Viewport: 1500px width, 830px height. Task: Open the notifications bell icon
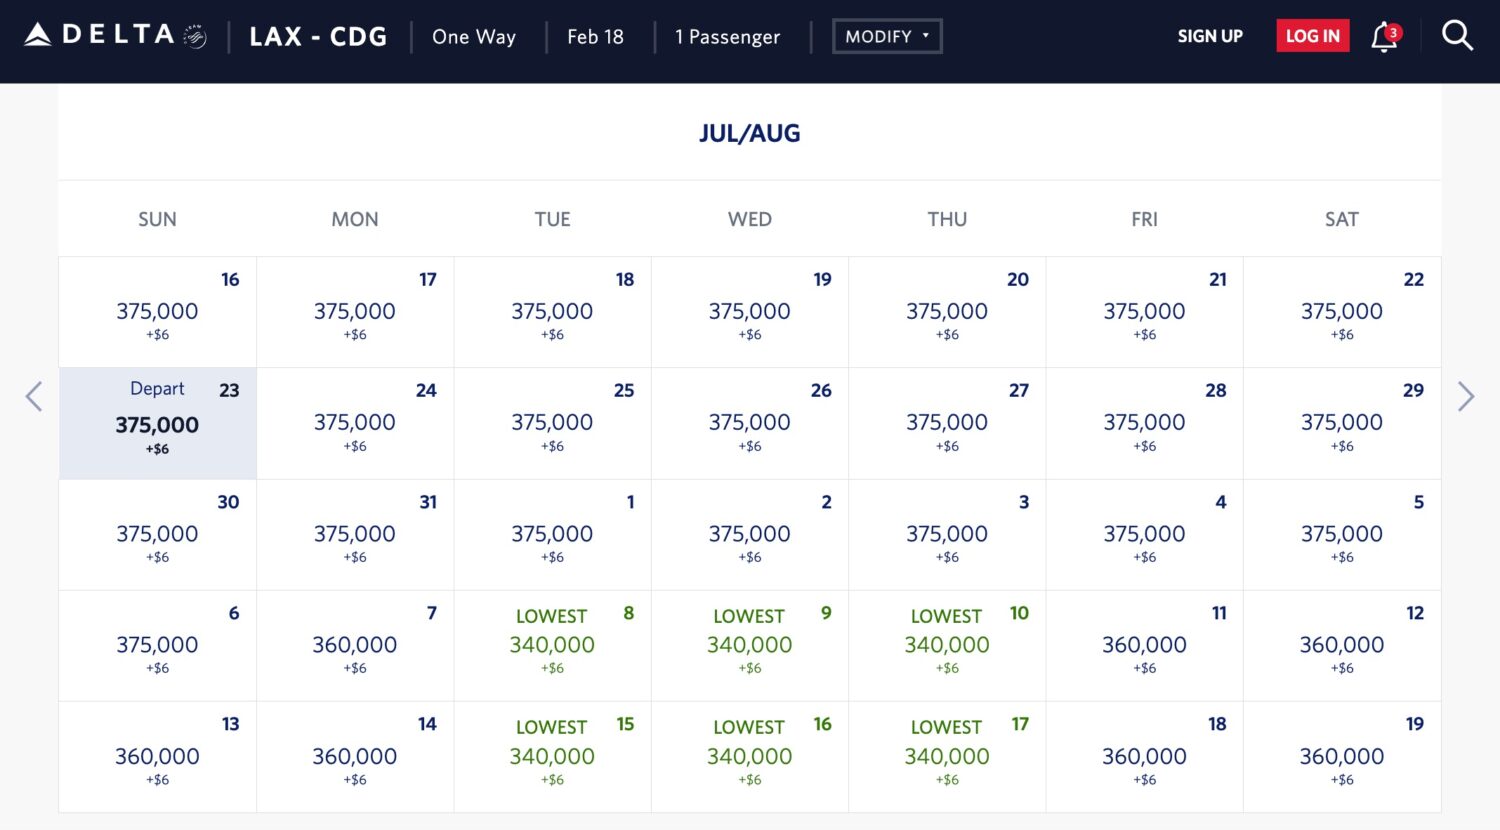point(1384,37)
